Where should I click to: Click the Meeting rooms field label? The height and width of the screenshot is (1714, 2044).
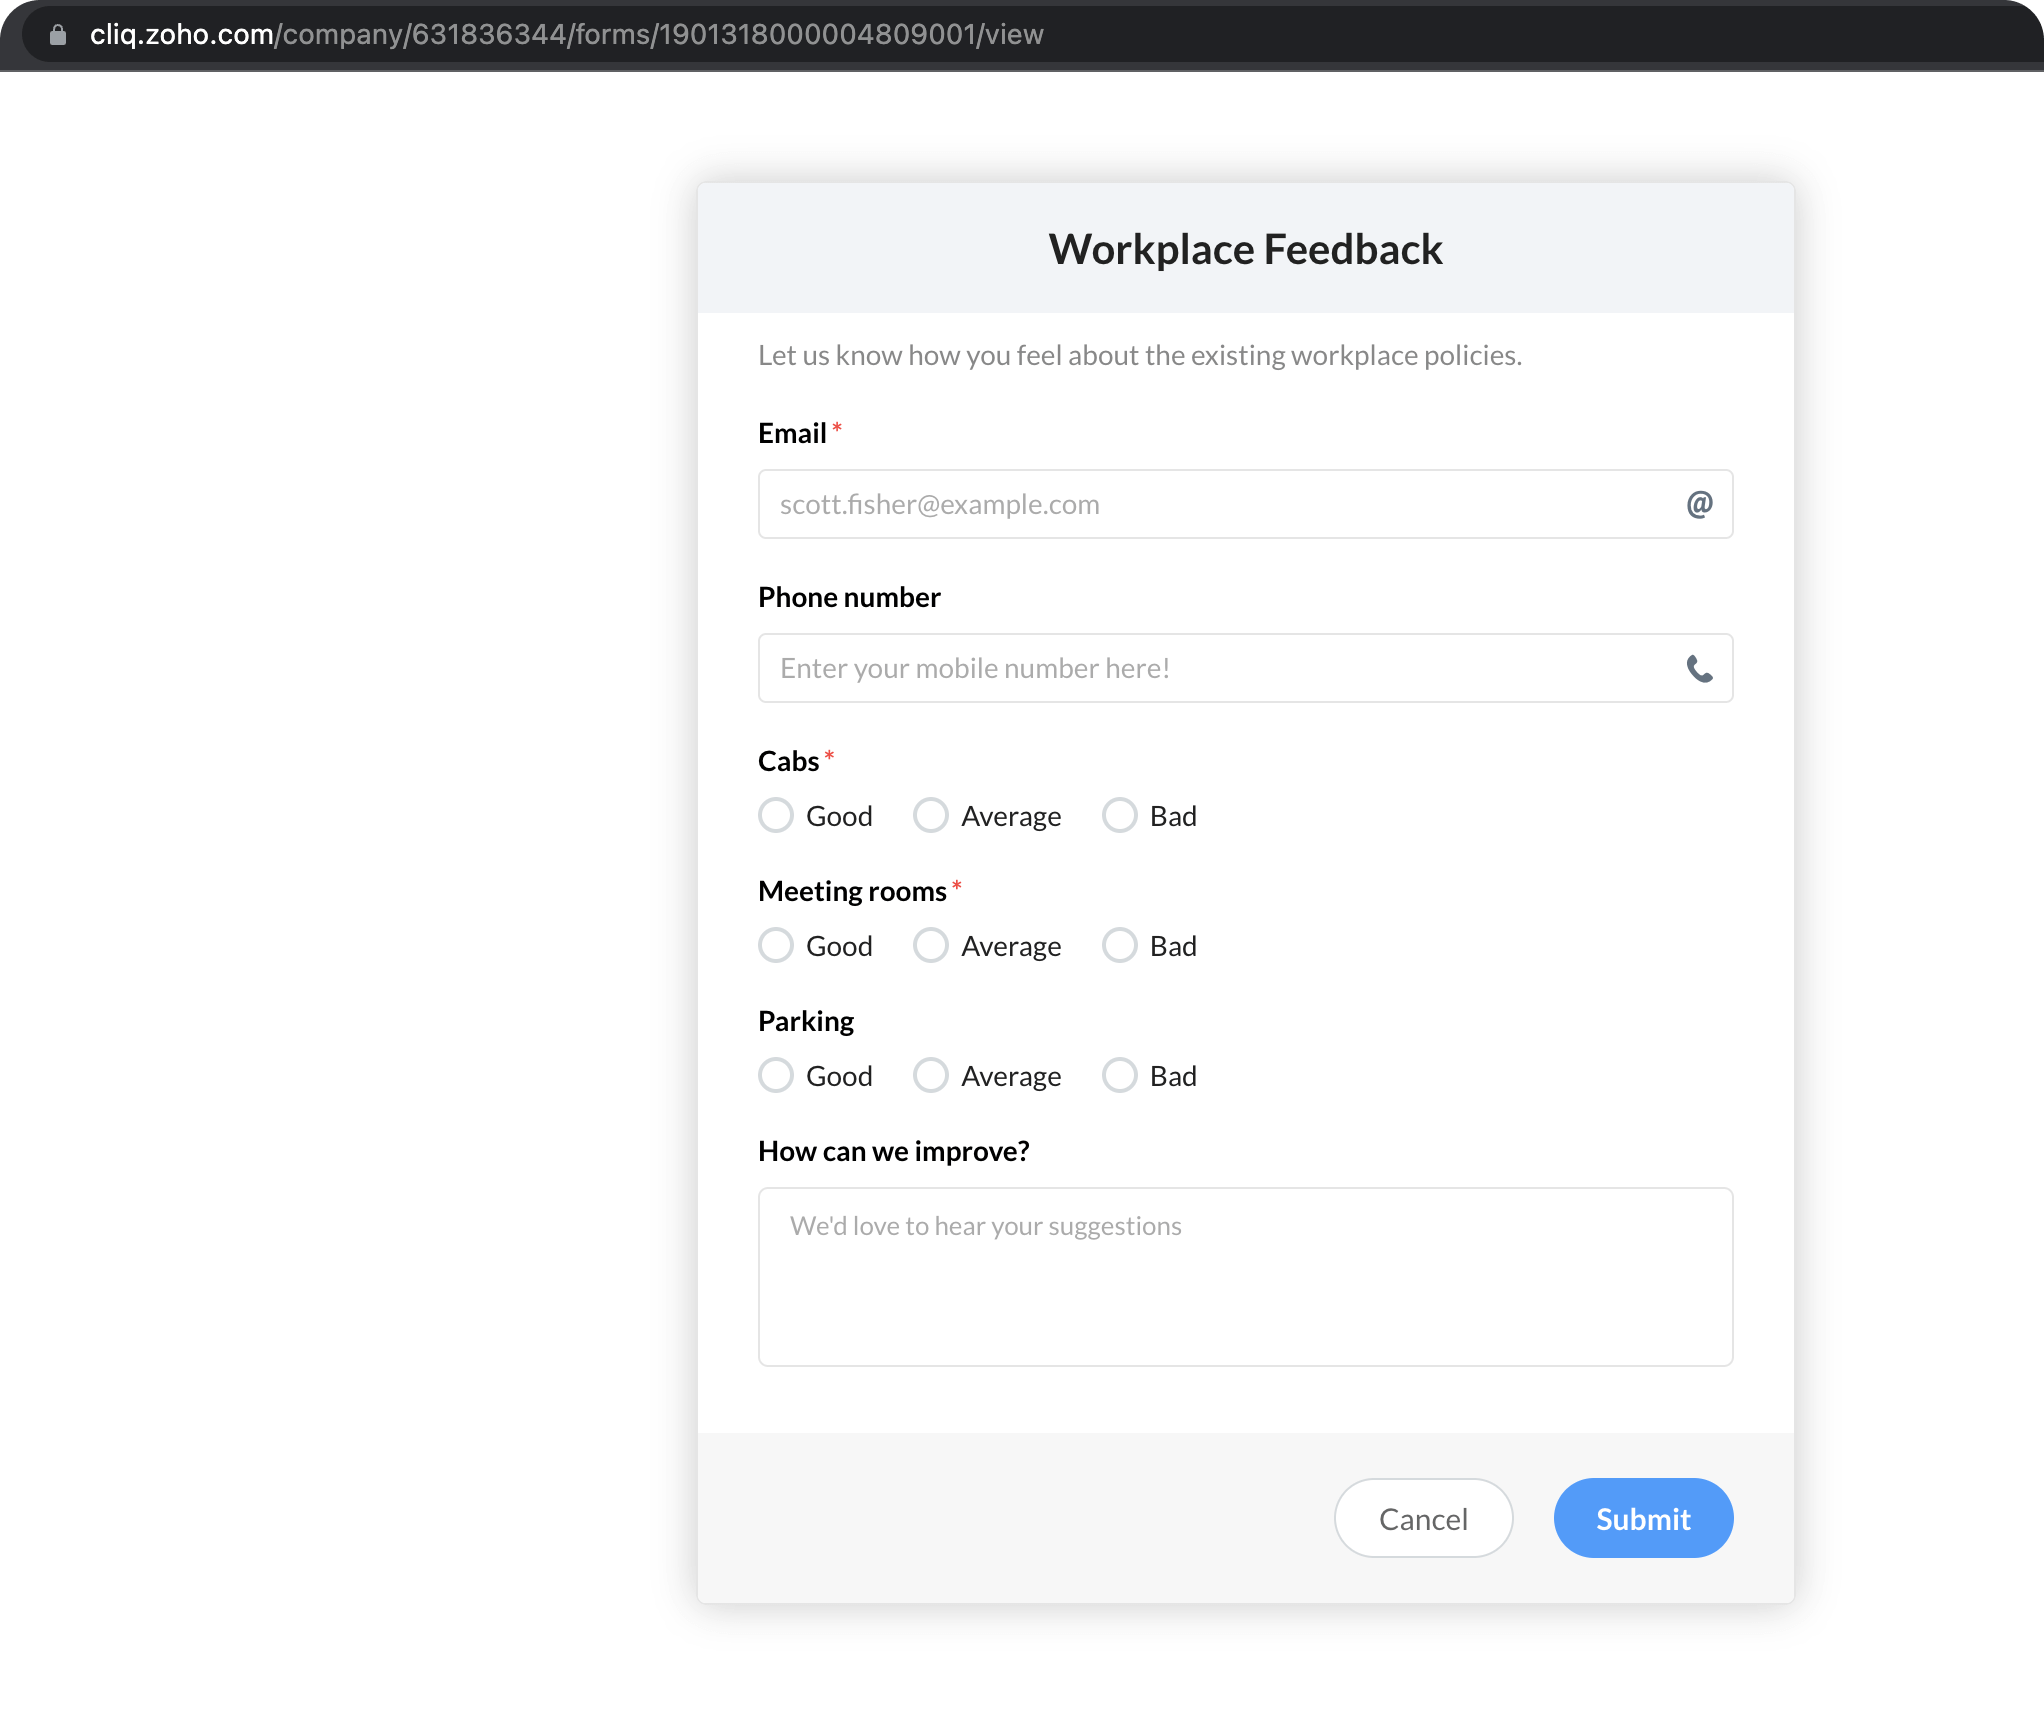click(x=852, y=891)
